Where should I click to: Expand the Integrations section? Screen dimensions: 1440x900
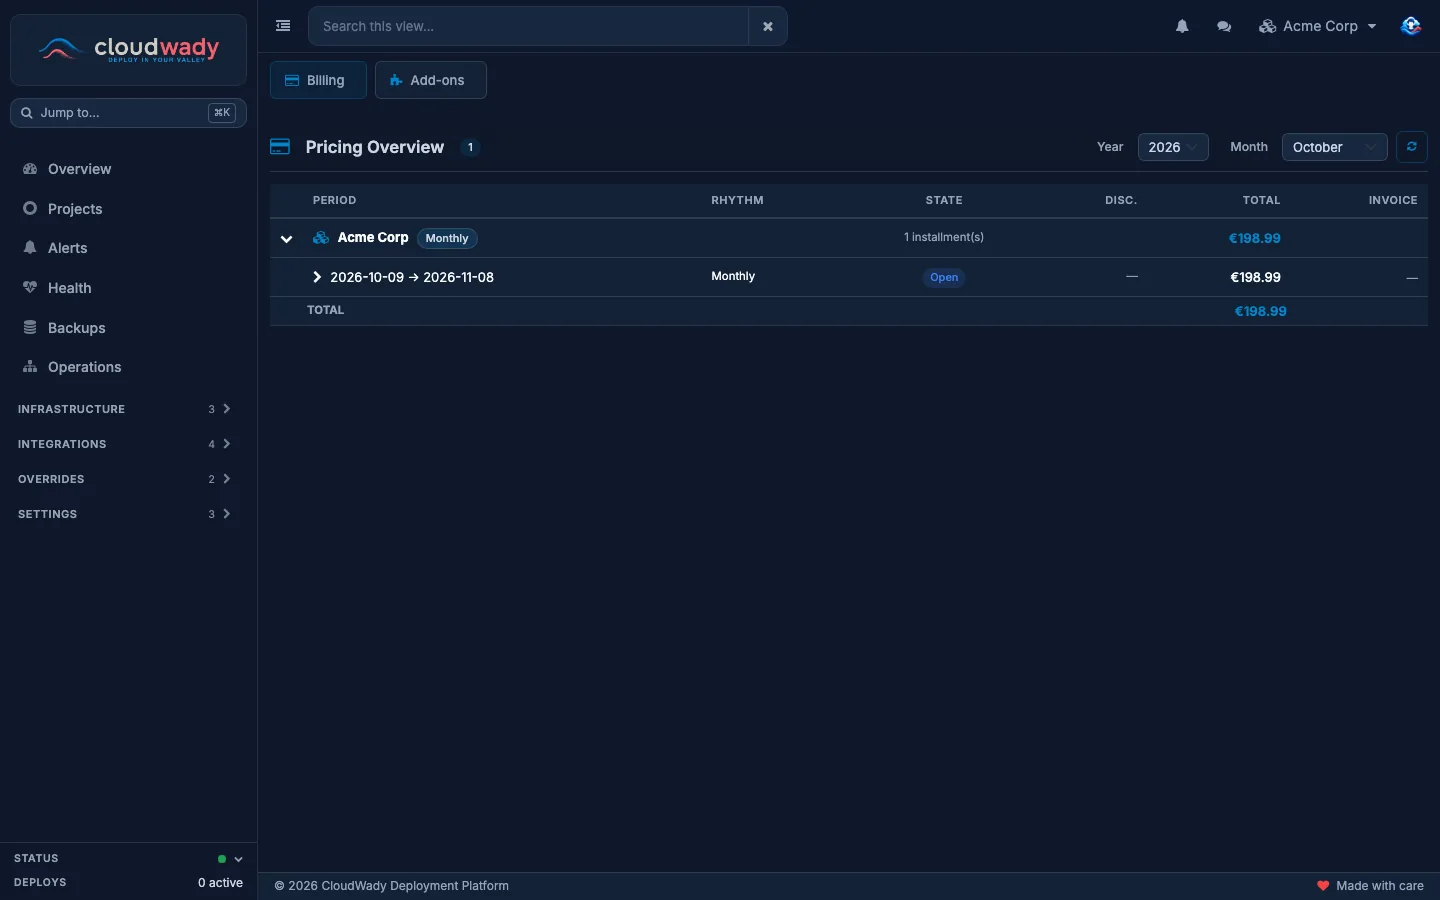pyautogui.click(x=125, y=444)
